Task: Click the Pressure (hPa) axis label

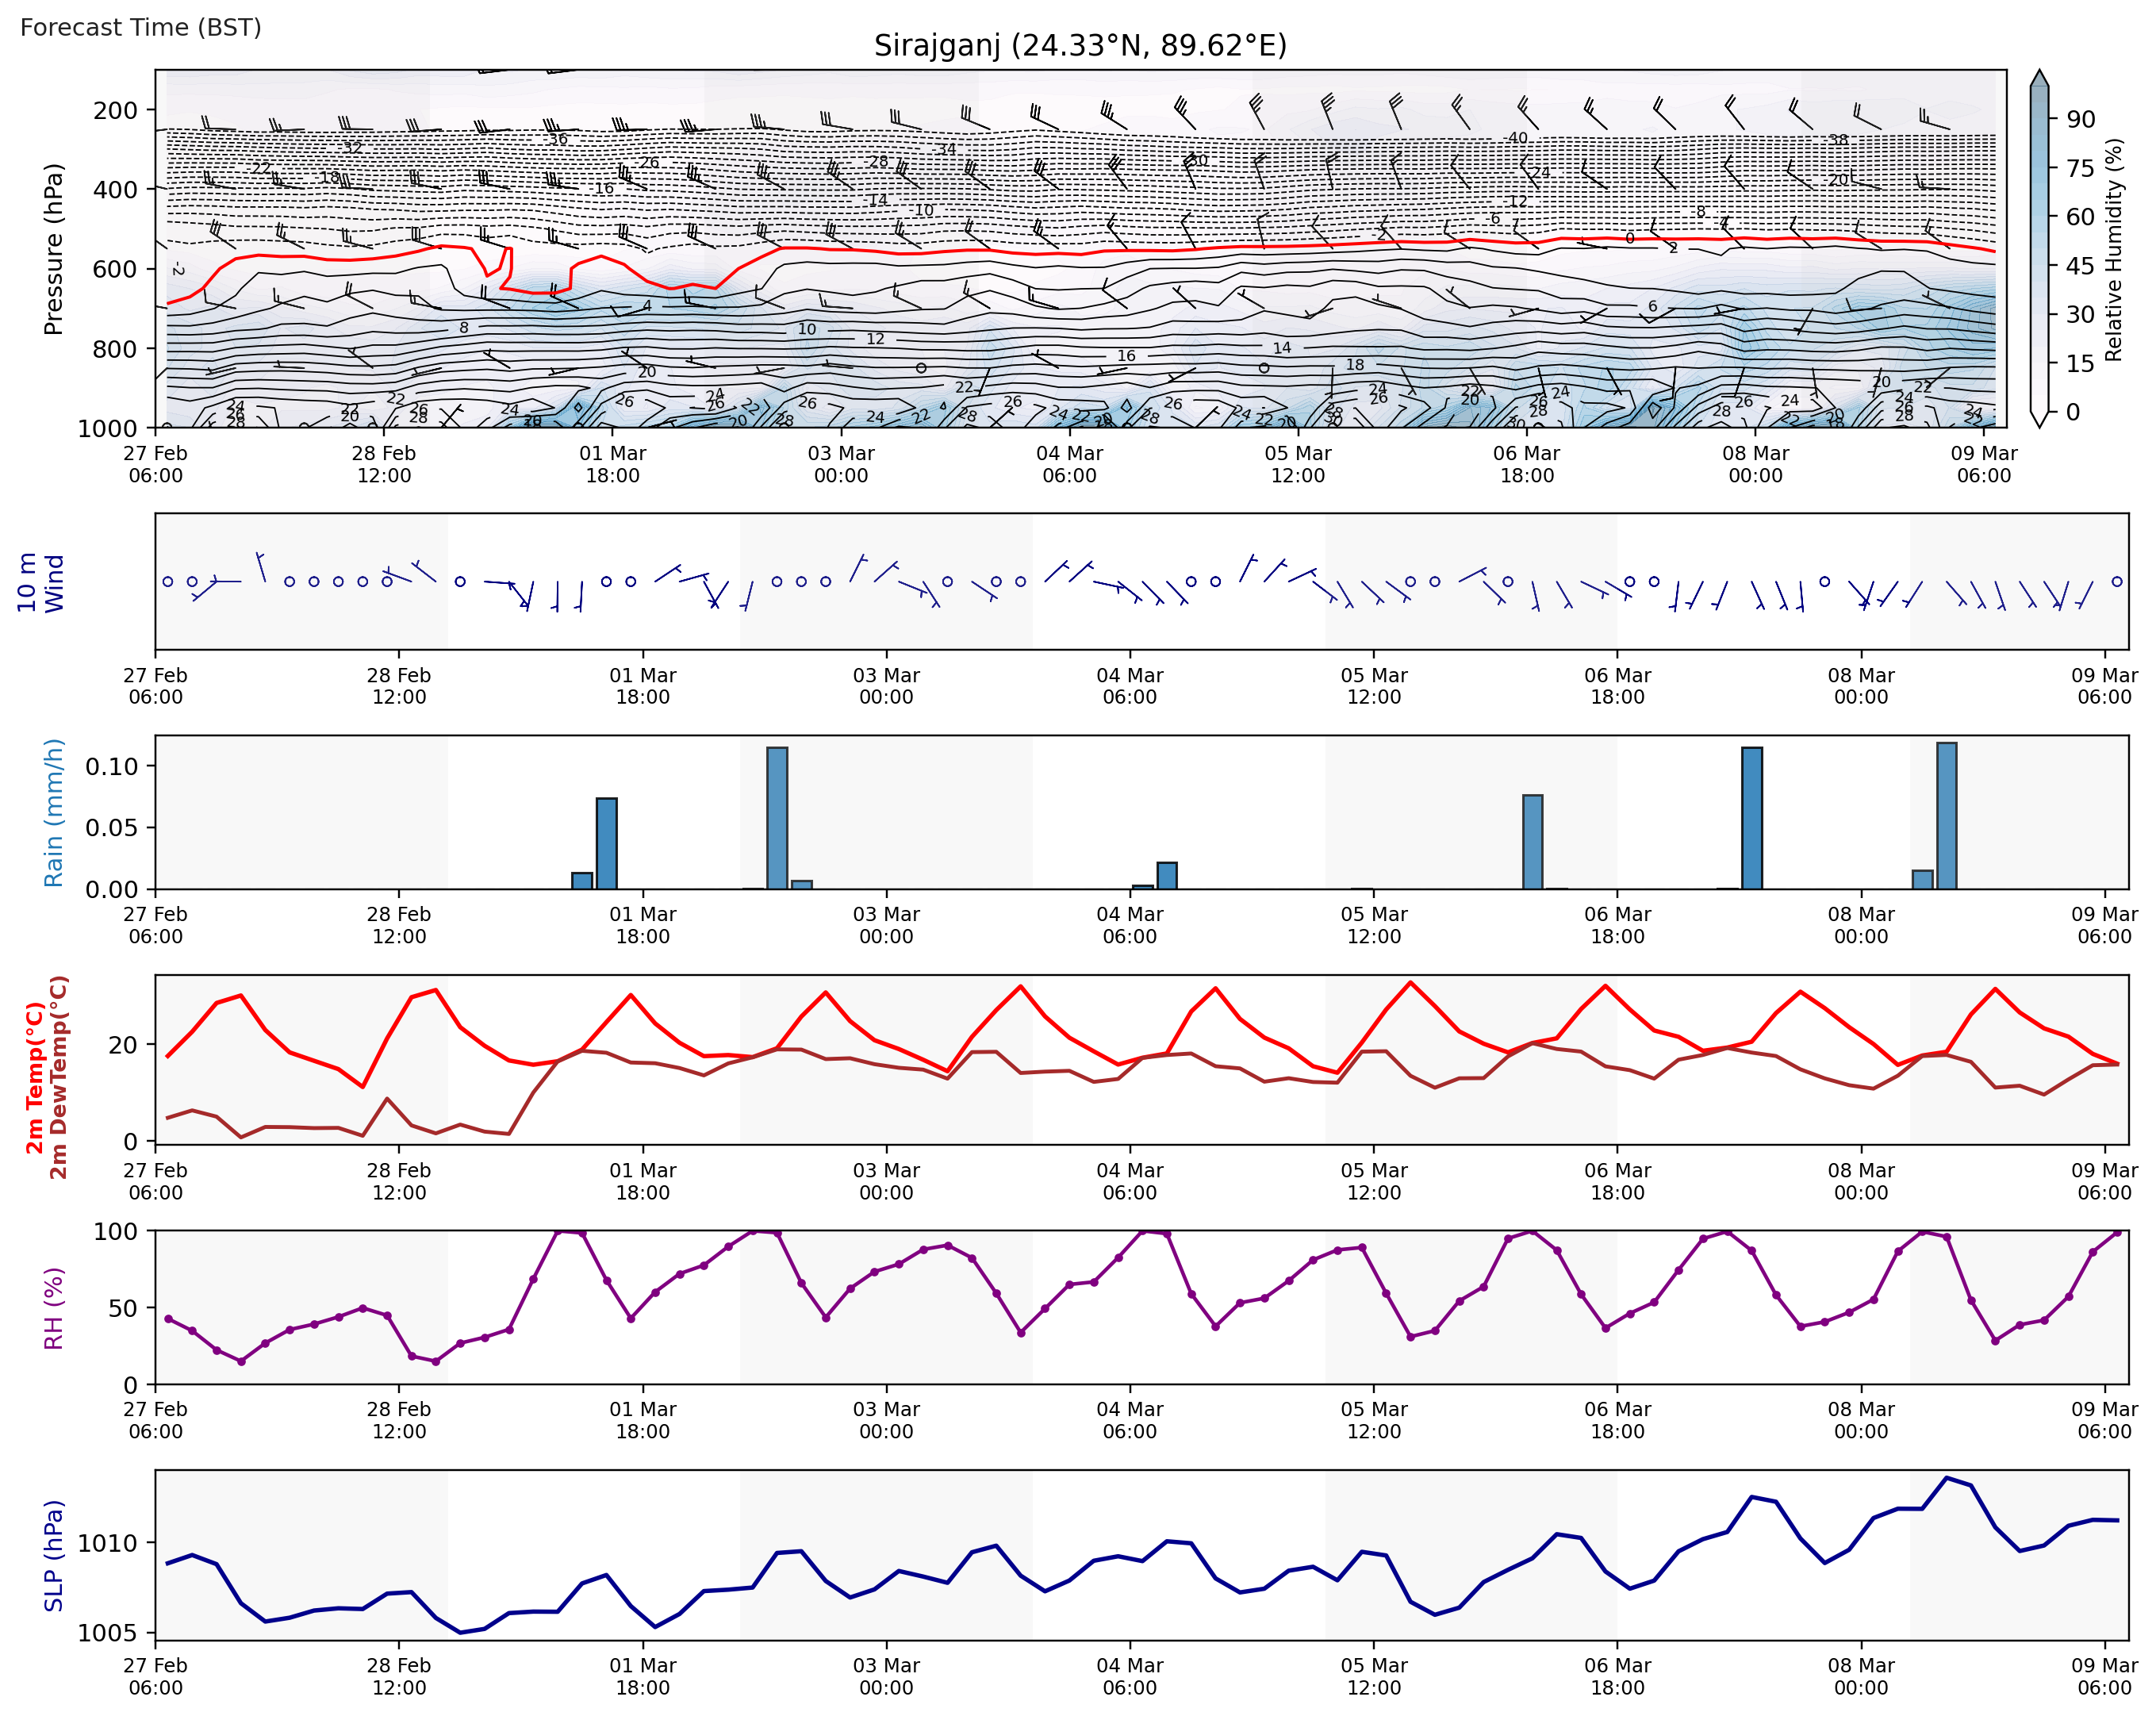Action: (53, 249)
